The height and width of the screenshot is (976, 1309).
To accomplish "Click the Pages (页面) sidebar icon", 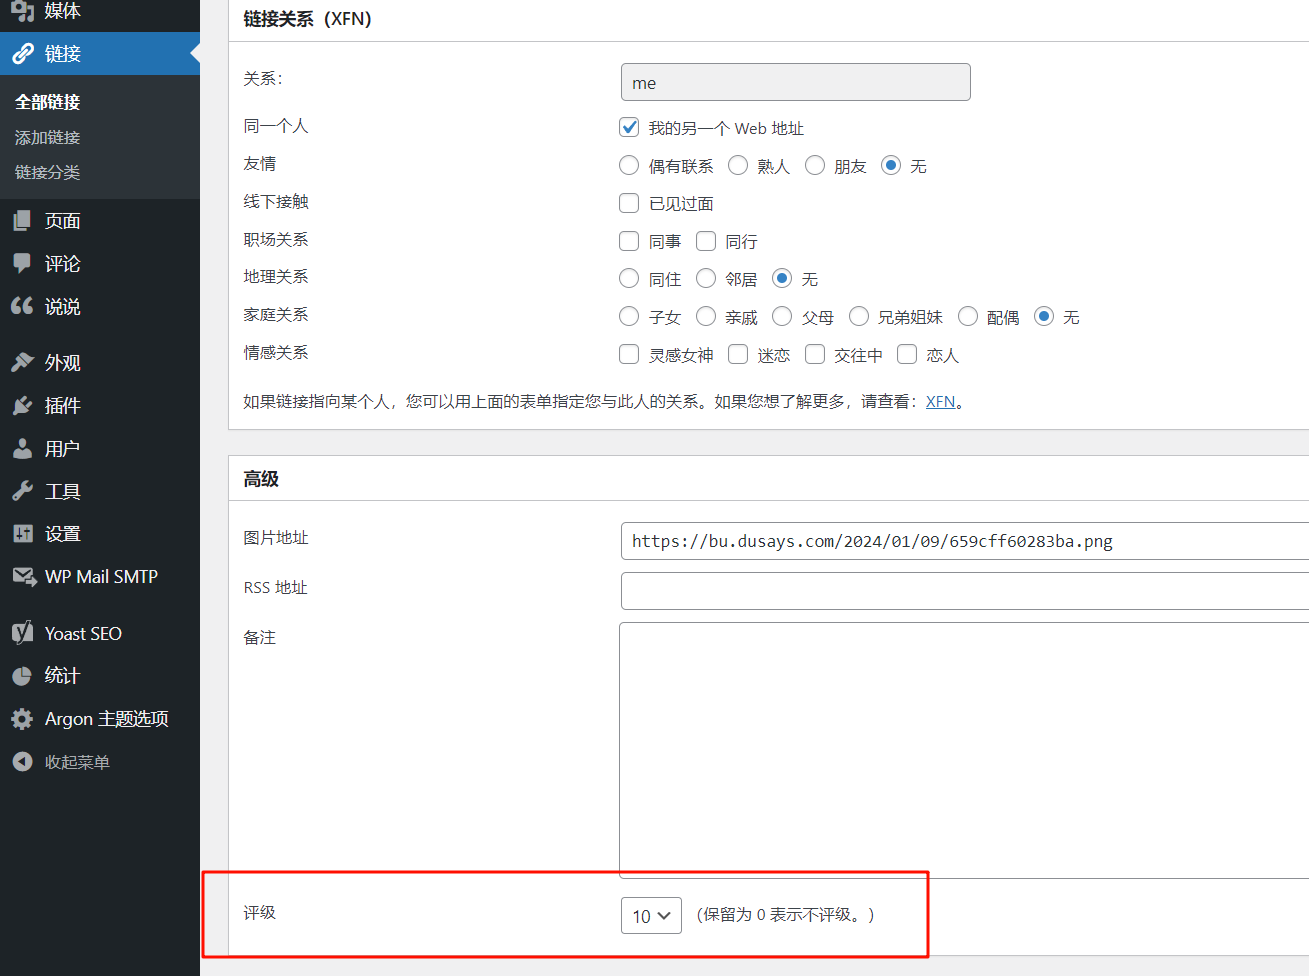I will point(22,221).
